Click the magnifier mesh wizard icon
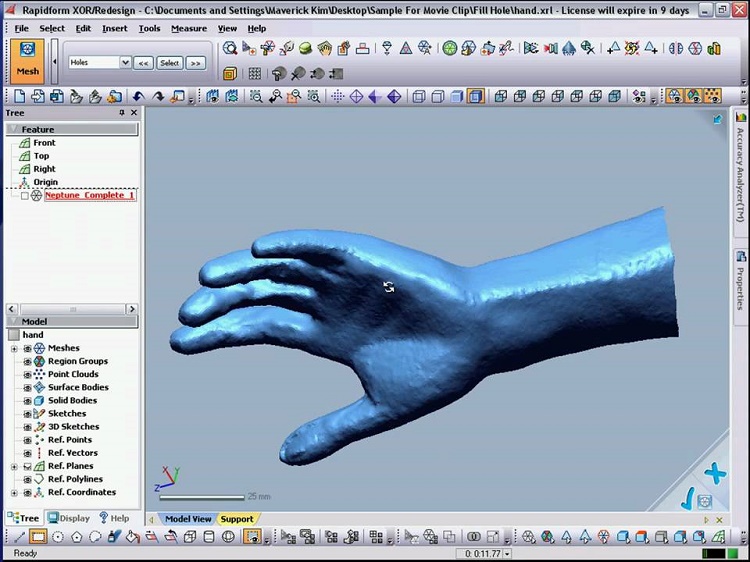This screenshot has height=562, width=750. coord(230,48)
